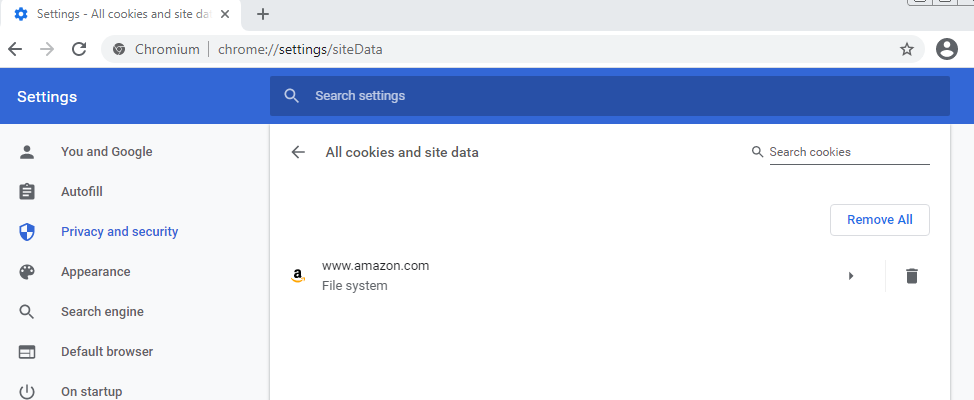This screenshot has height=400, width=974.
Task: Click the browser back arrow
Action: point(15,49)
